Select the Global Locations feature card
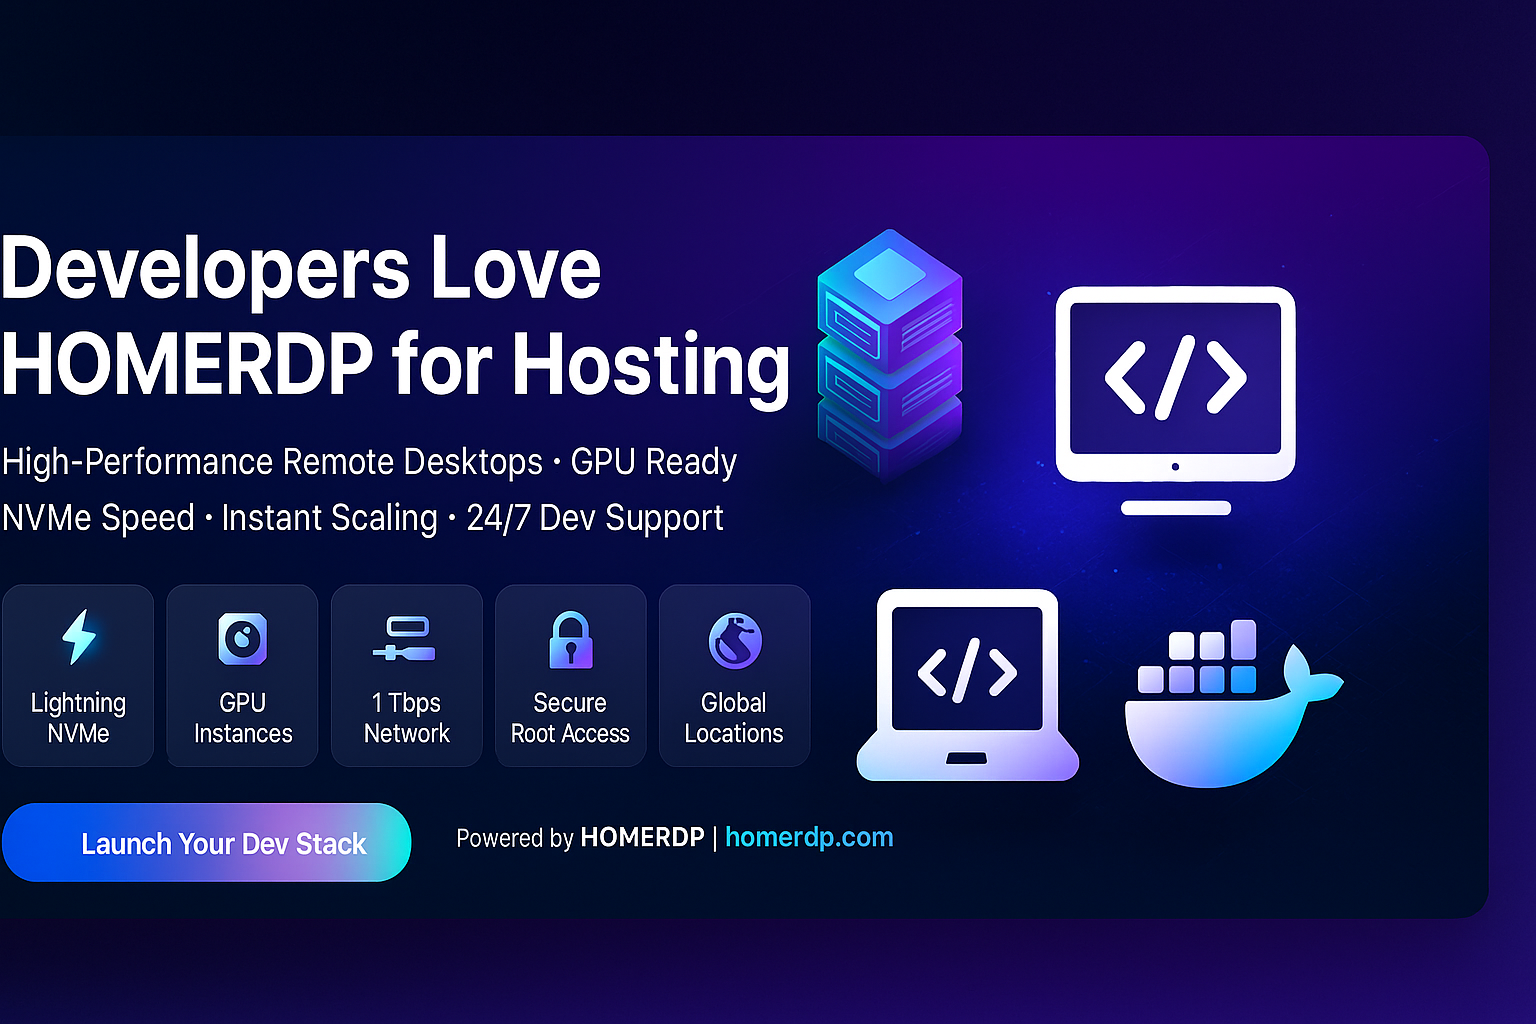 [x=734, y=675]
